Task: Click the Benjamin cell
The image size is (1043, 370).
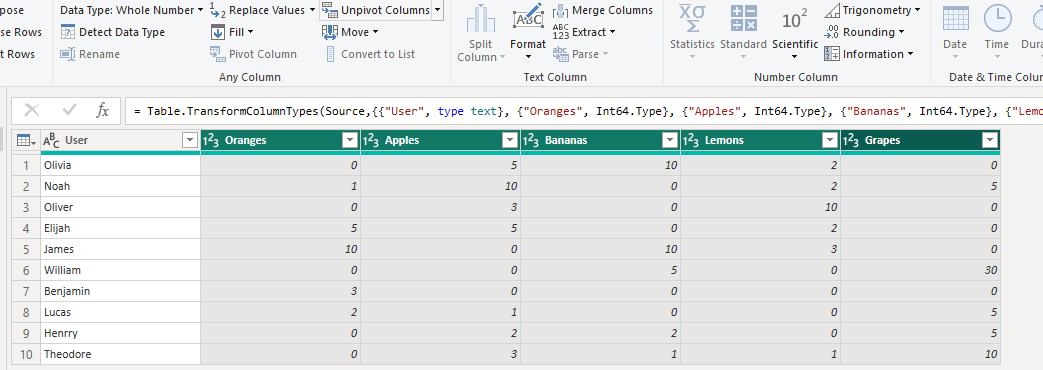Action: (120, 291)
